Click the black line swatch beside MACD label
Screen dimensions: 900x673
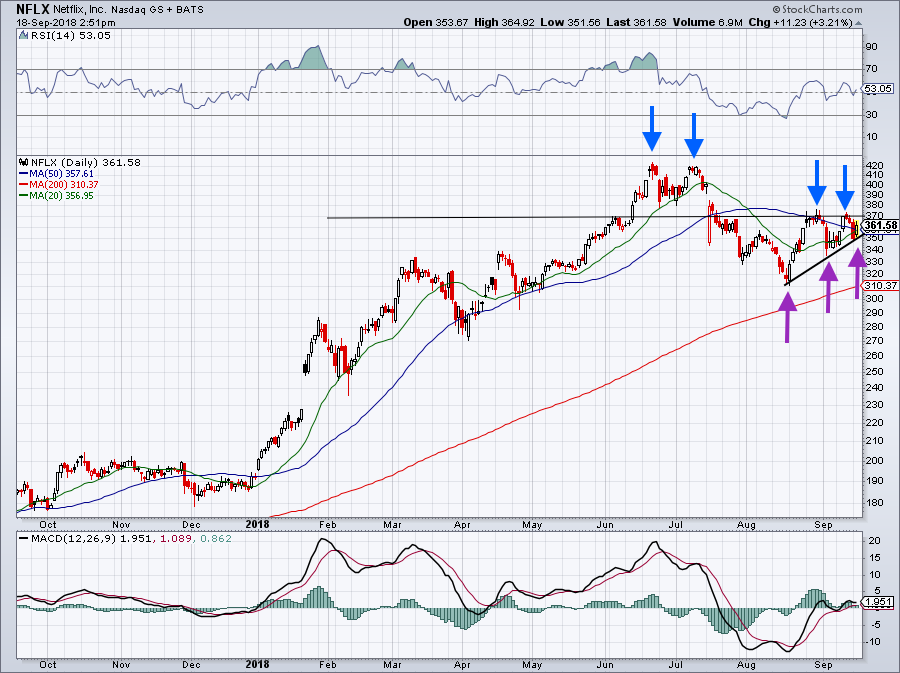[x=24, y=539]
